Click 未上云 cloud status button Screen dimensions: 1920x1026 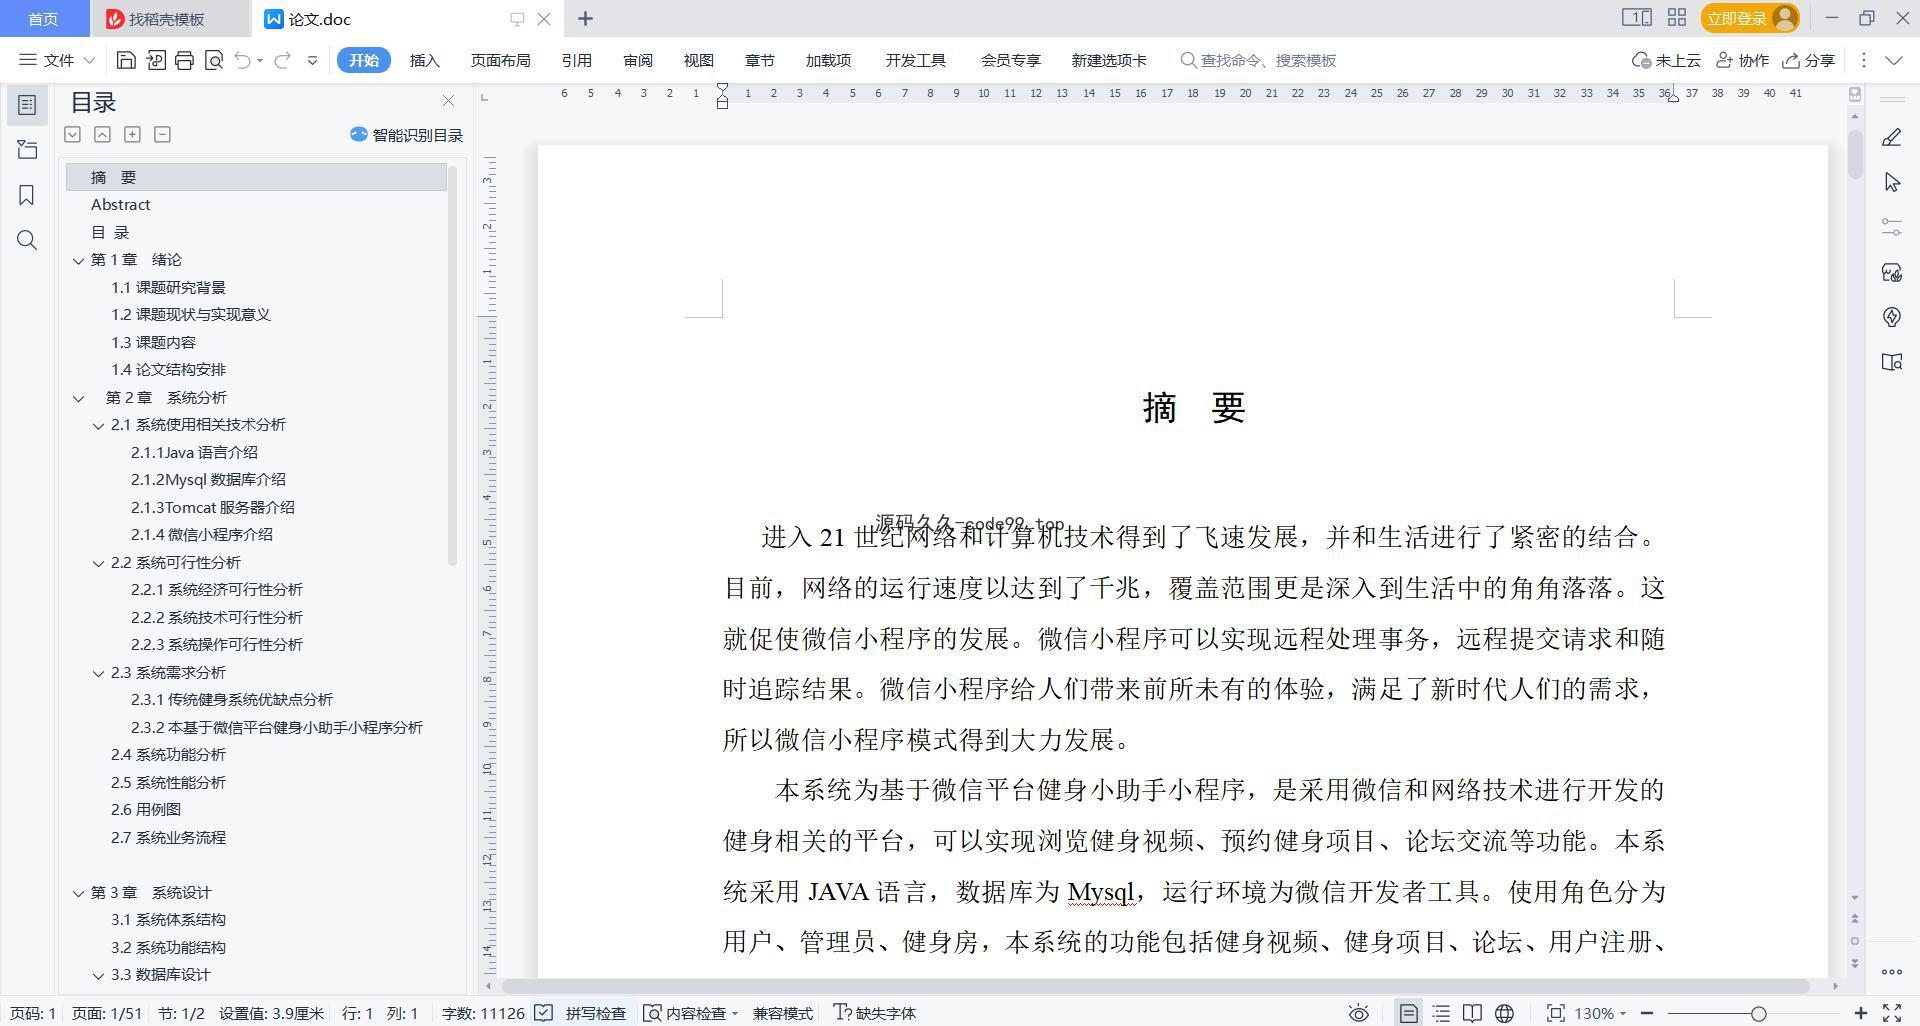pos(1666,60)
